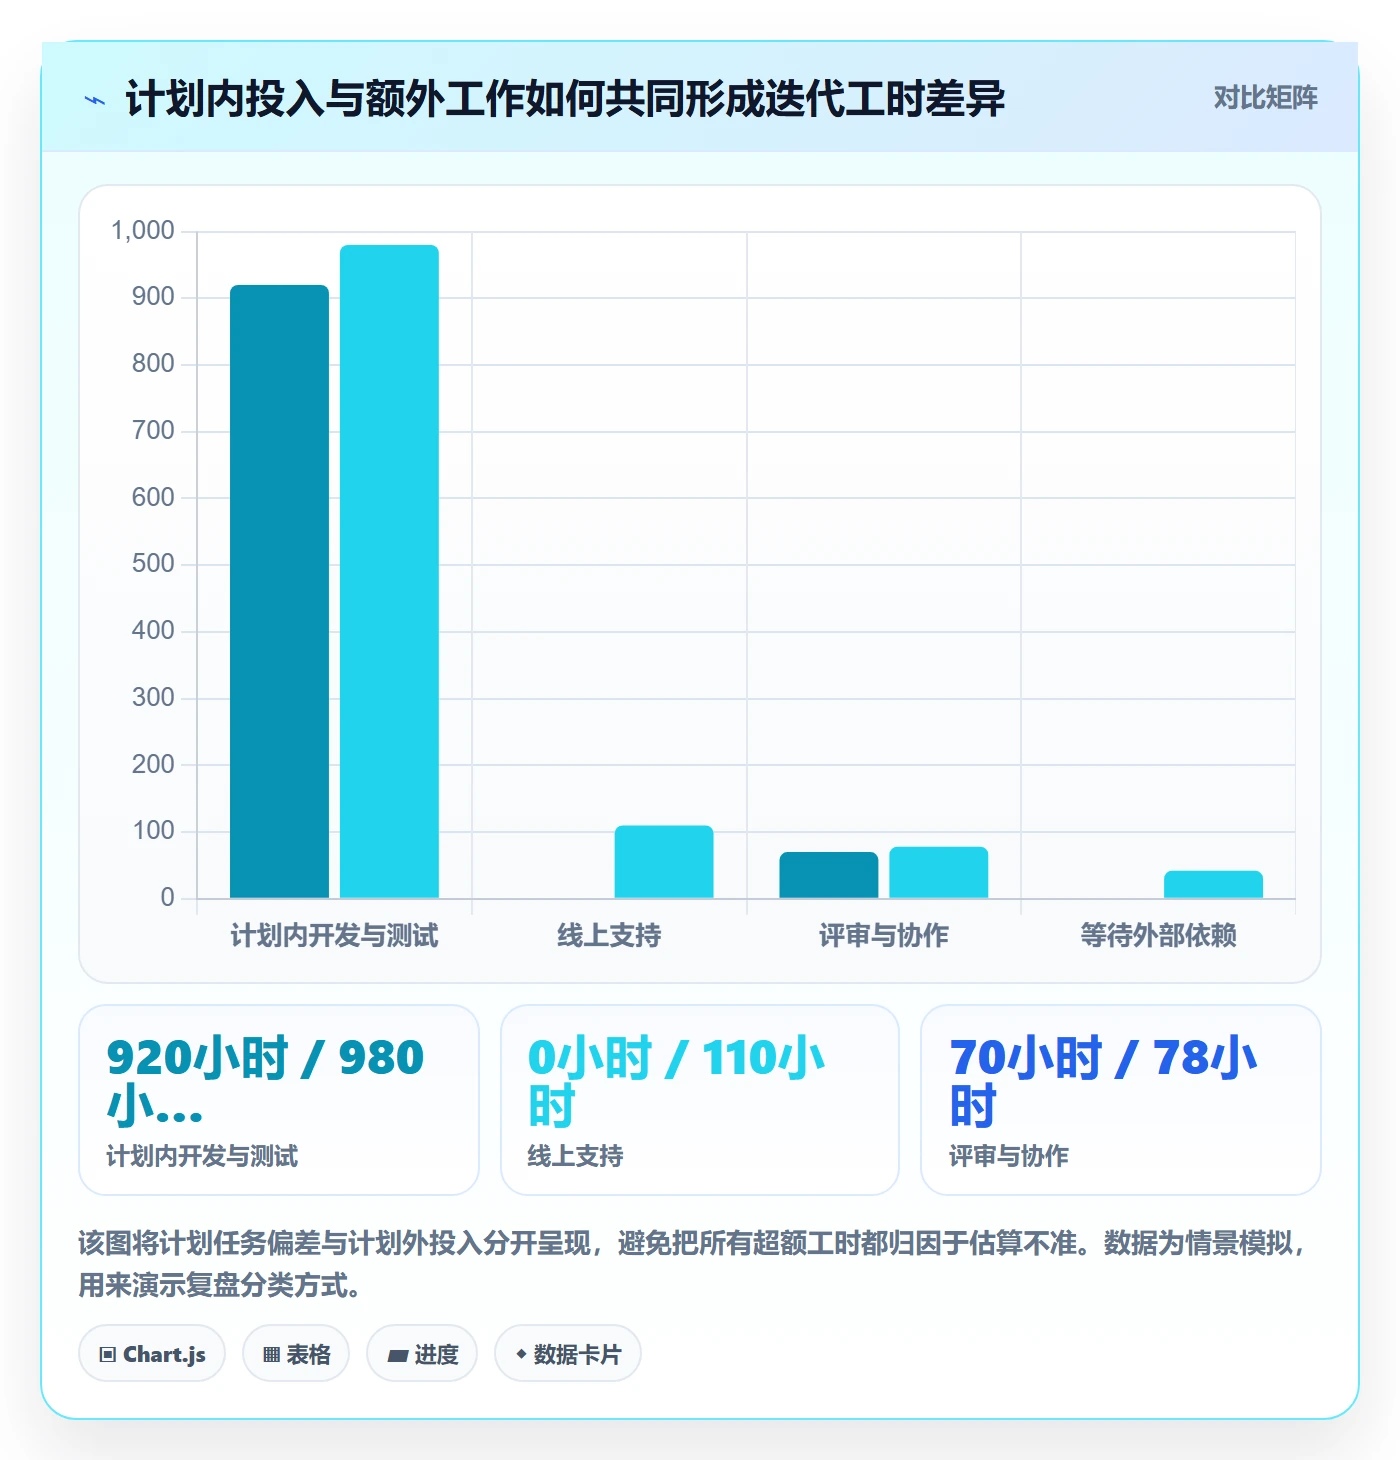The height and width of the screenshot is (1460, 1400).
Task: Click the chart title heading text
Action: pyautogui.click(x=565, y=99)
